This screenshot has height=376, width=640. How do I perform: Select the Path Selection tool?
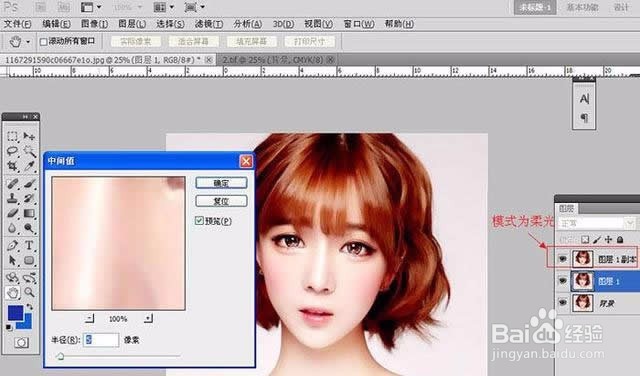coord(12,260)
